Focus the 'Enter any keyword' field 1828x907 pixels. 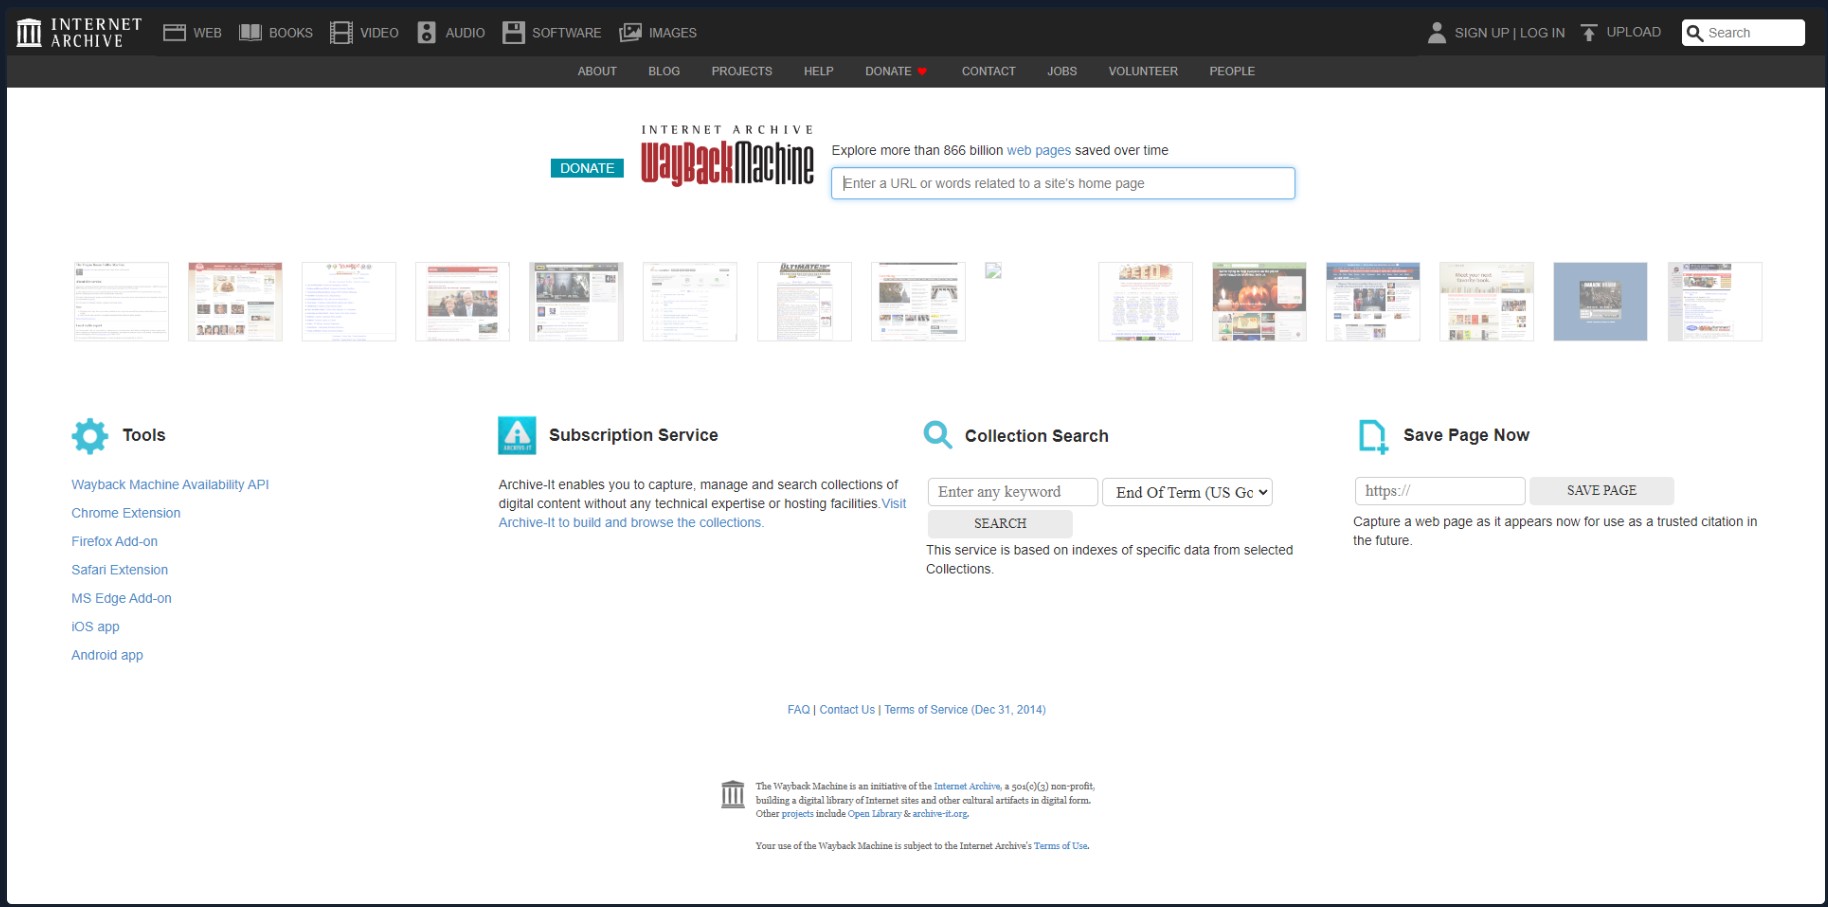pyautogui.click(x=1012, y=492)
